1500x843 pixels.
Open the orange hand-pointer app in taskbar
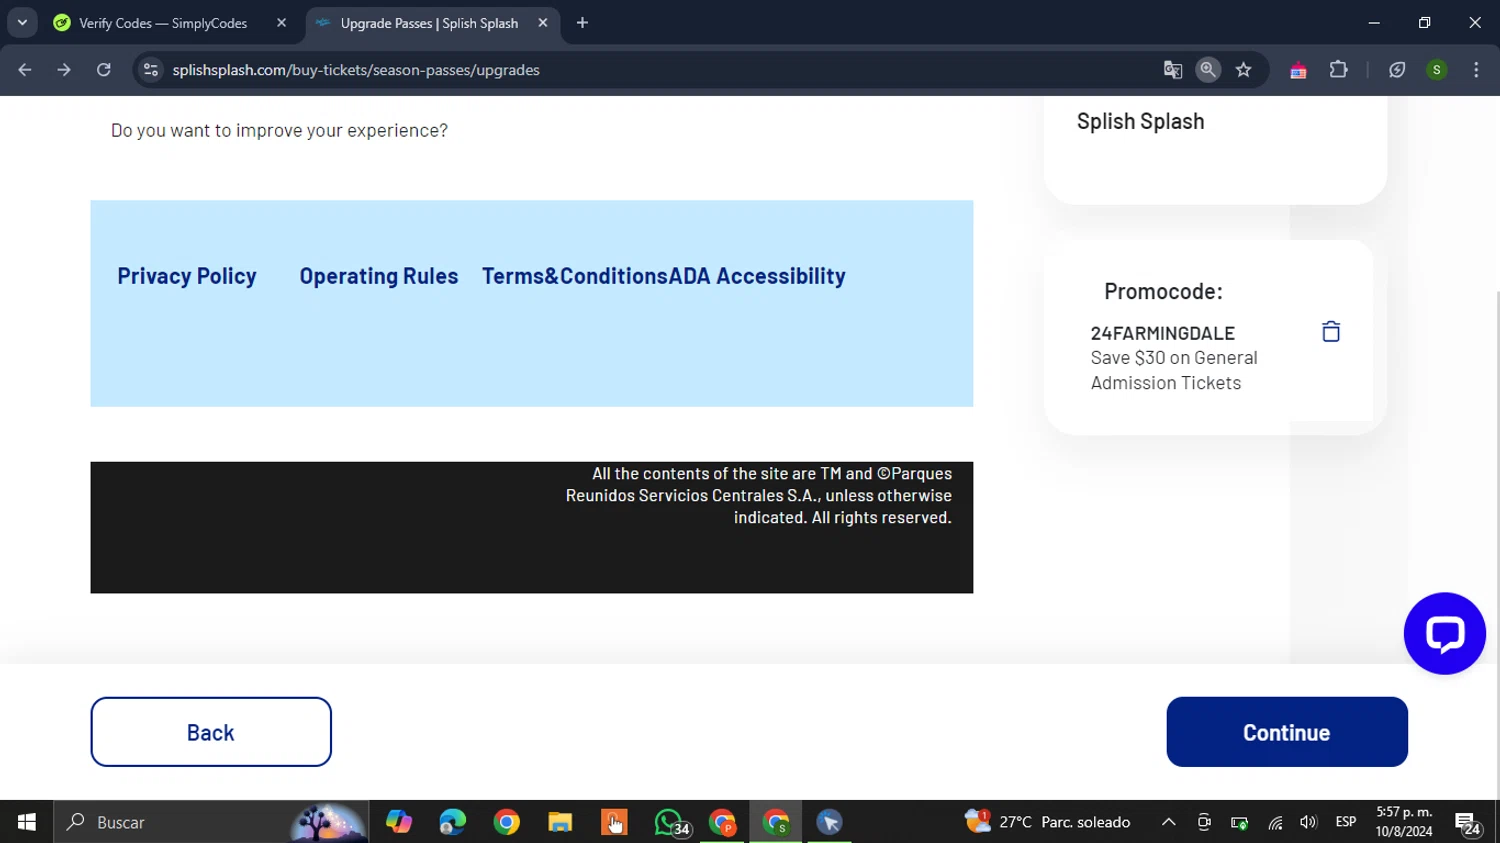[x=614, y=822]
